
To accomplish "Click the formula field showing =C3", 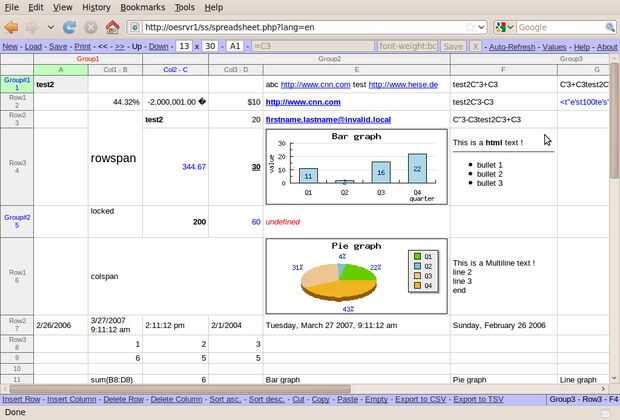I will tap(312, 46).
